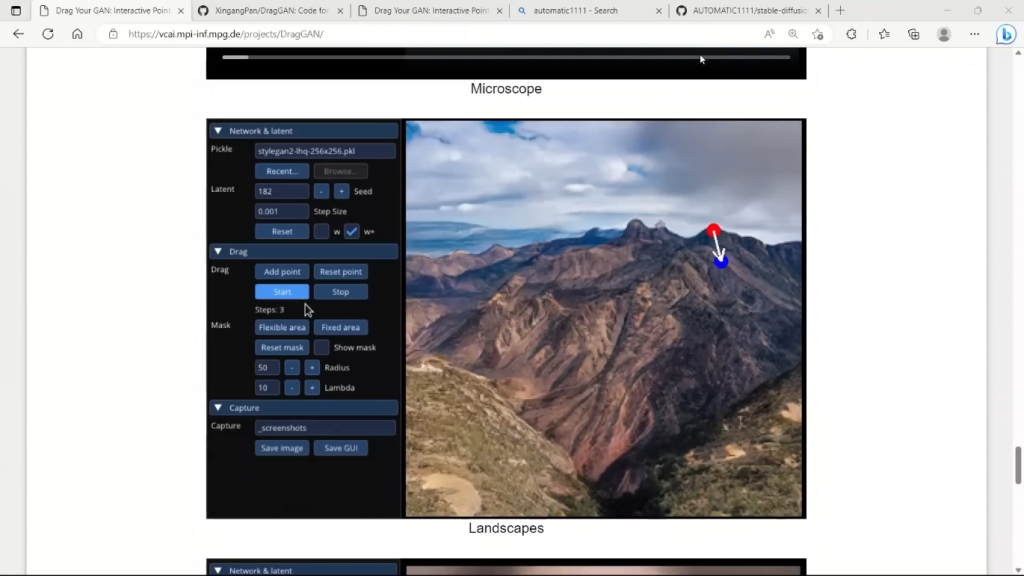Open browser collections
The width and height of the screenshot is (1024, 576).
coord(914,34)
